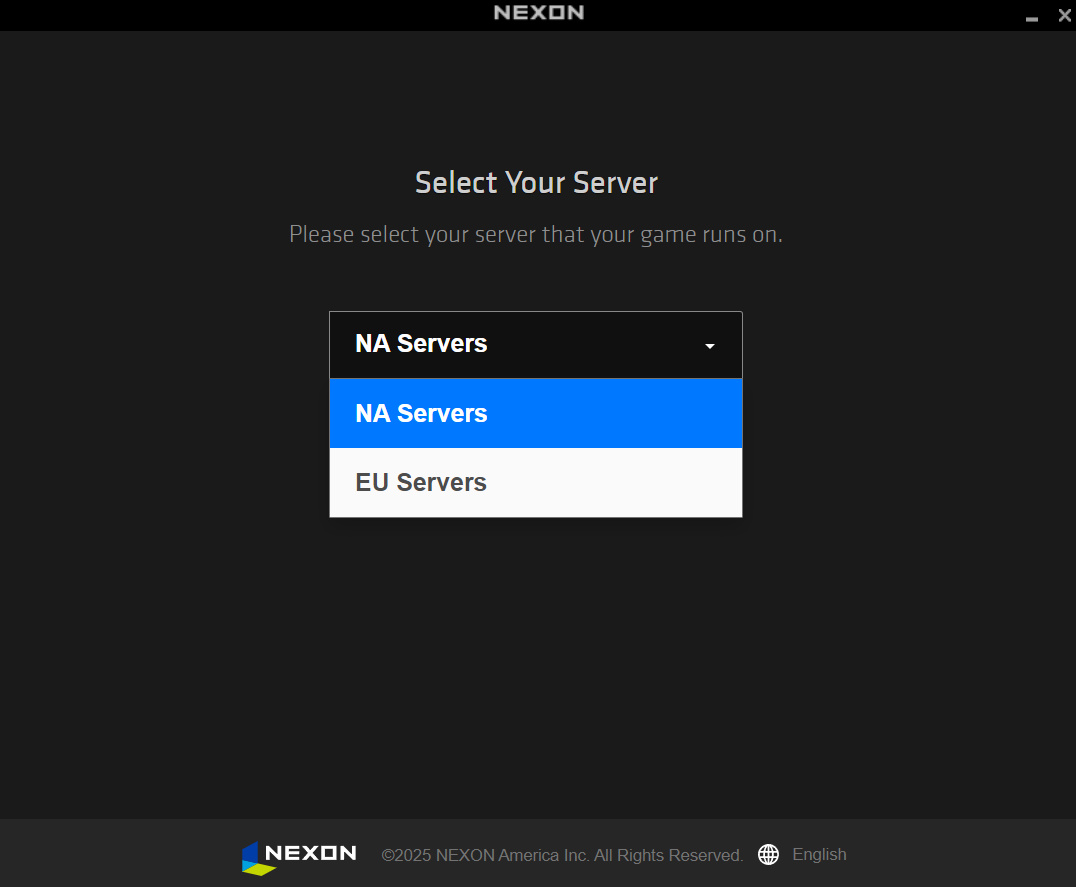Choose the highlighted NA Servers option
The height and width of the screenshot is (887, 1076).
(535, 414)
